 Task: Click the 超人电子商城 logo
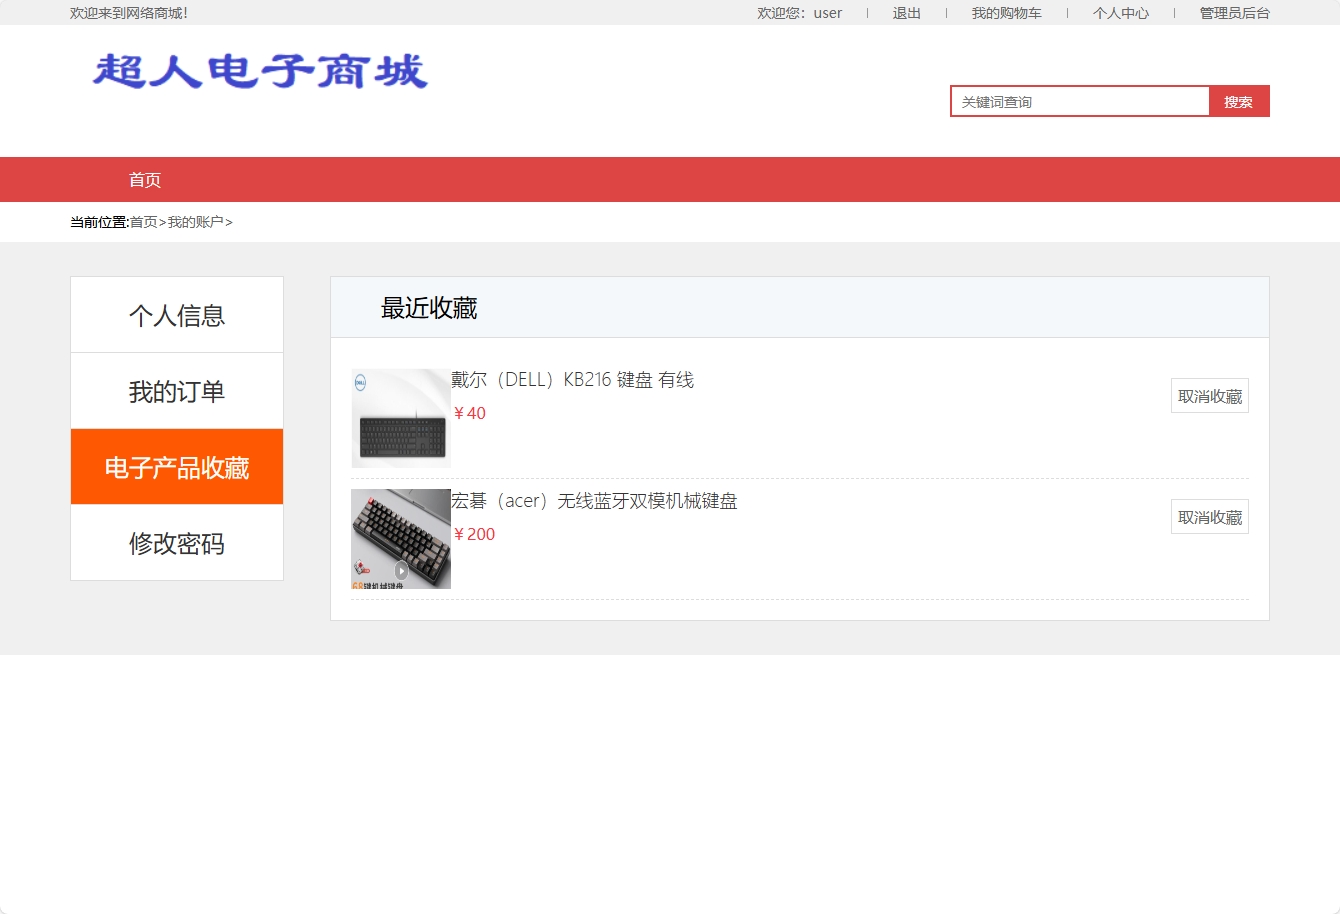(258, 72)
